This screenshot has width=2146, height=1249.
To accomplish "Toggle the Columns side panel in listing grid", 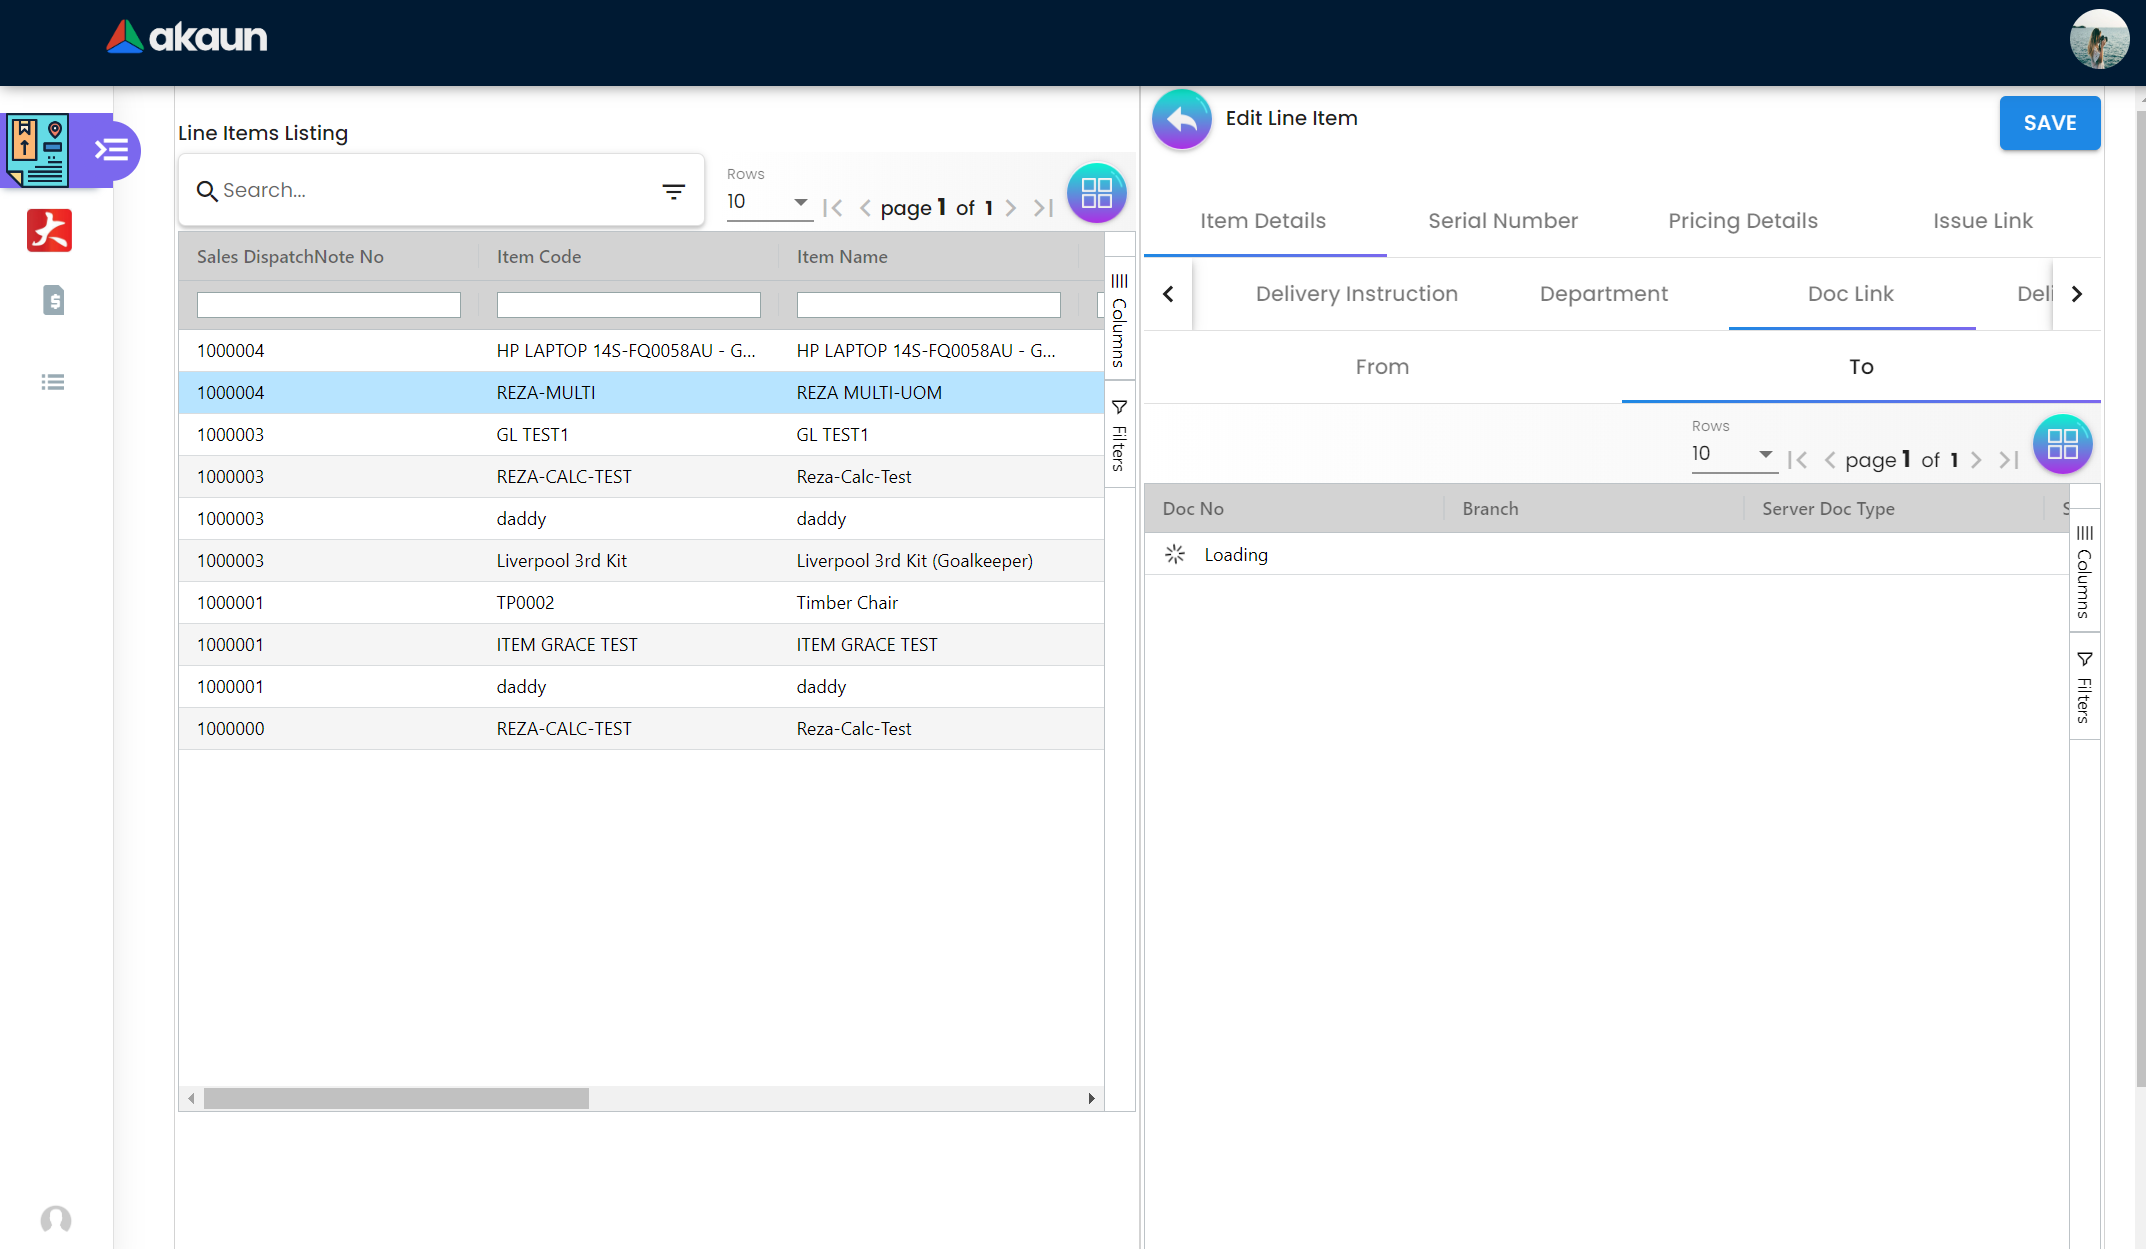I will (1119, 320).
